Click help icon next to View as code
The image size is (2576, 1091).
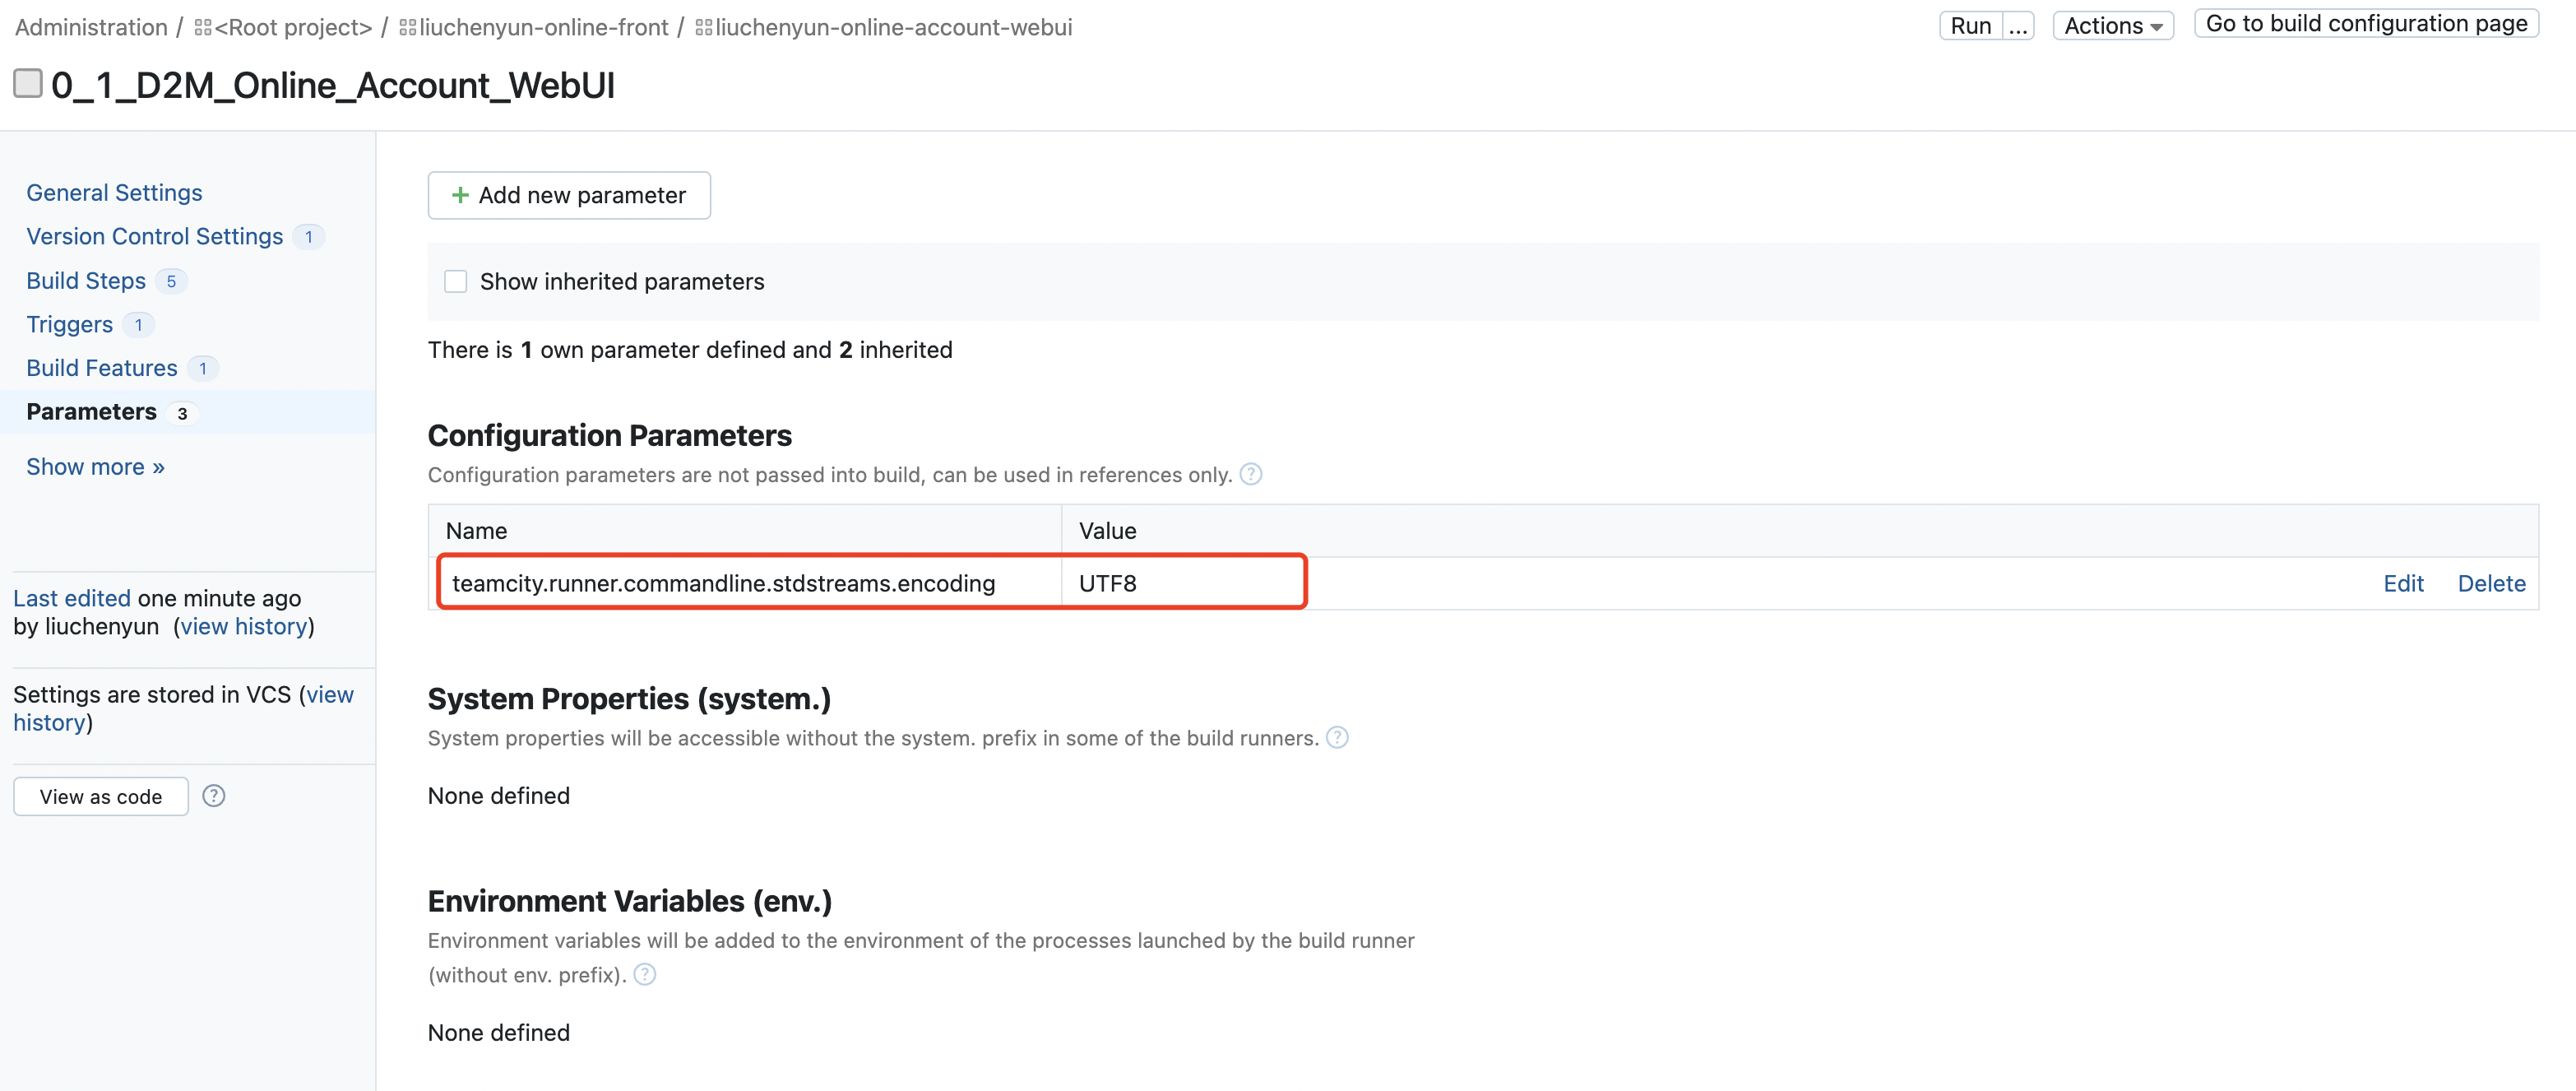[x=213, y=796]
